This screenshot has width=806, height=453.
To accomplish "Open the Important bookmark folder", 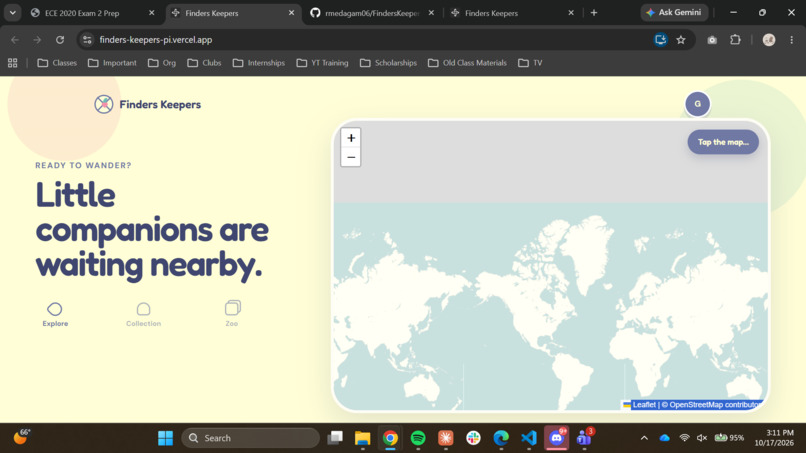I will click(x=113, y=63).
